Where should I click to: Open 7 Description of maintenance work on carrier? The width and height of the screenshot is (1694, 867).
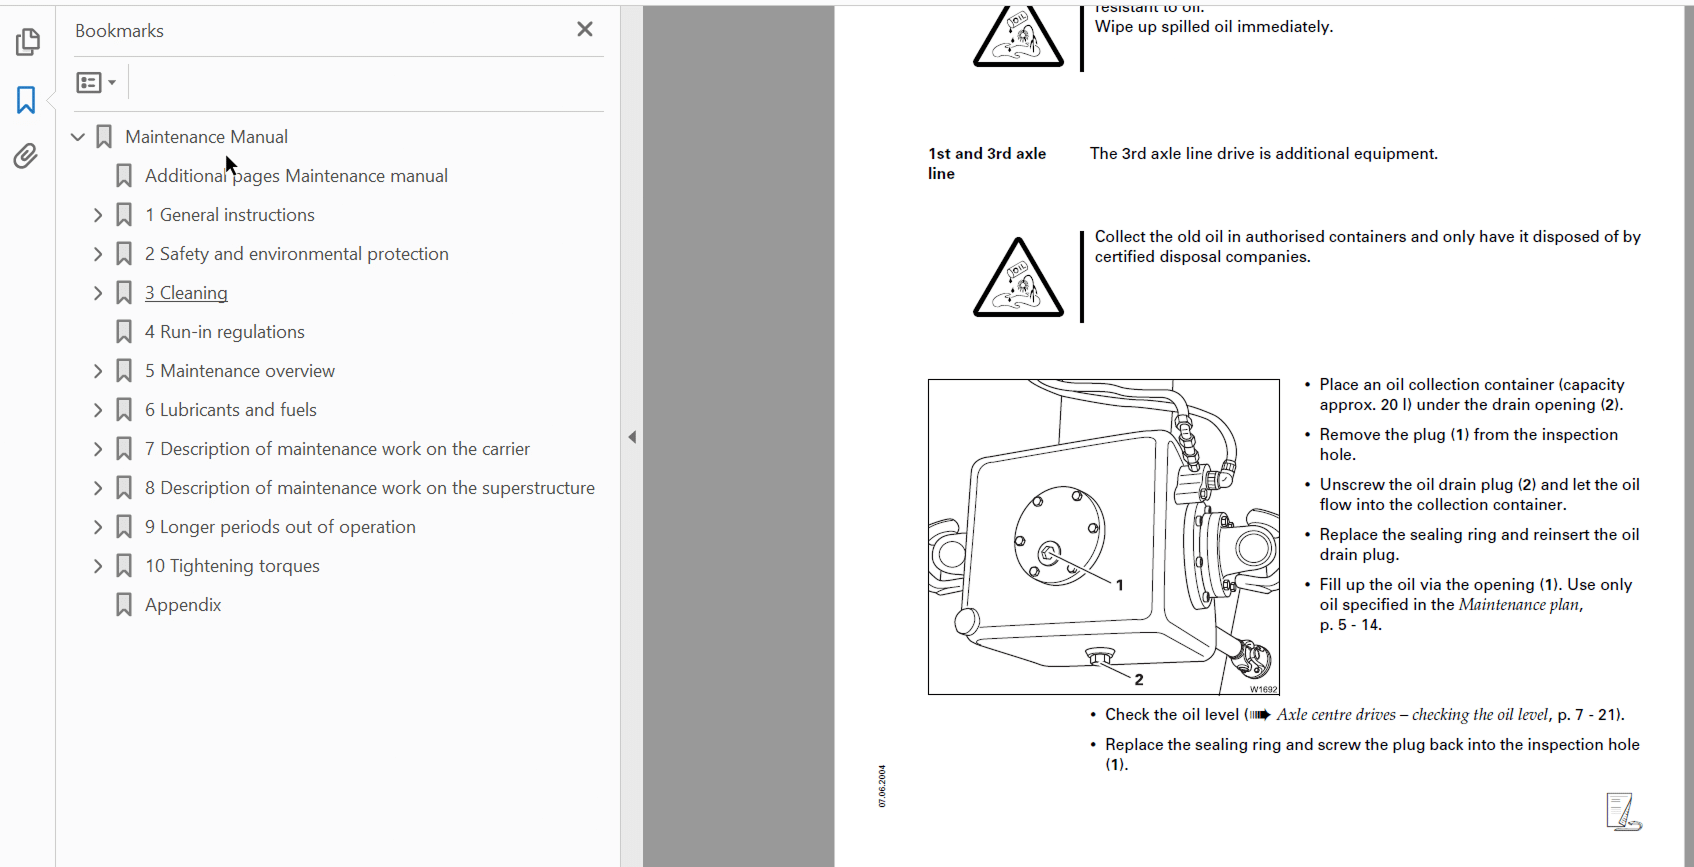pos(337,449)
